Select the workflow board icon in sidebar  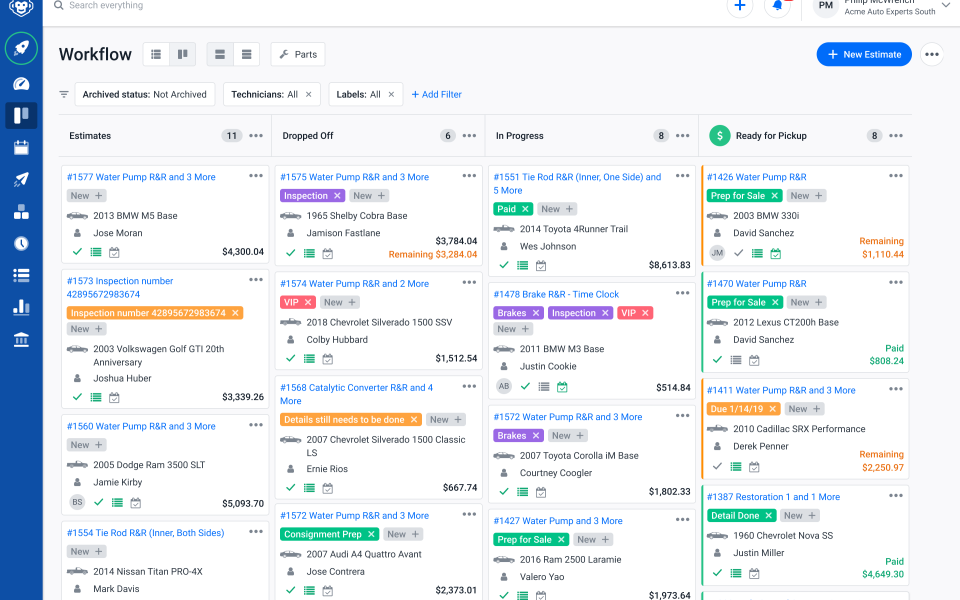[x=21, y=116]
